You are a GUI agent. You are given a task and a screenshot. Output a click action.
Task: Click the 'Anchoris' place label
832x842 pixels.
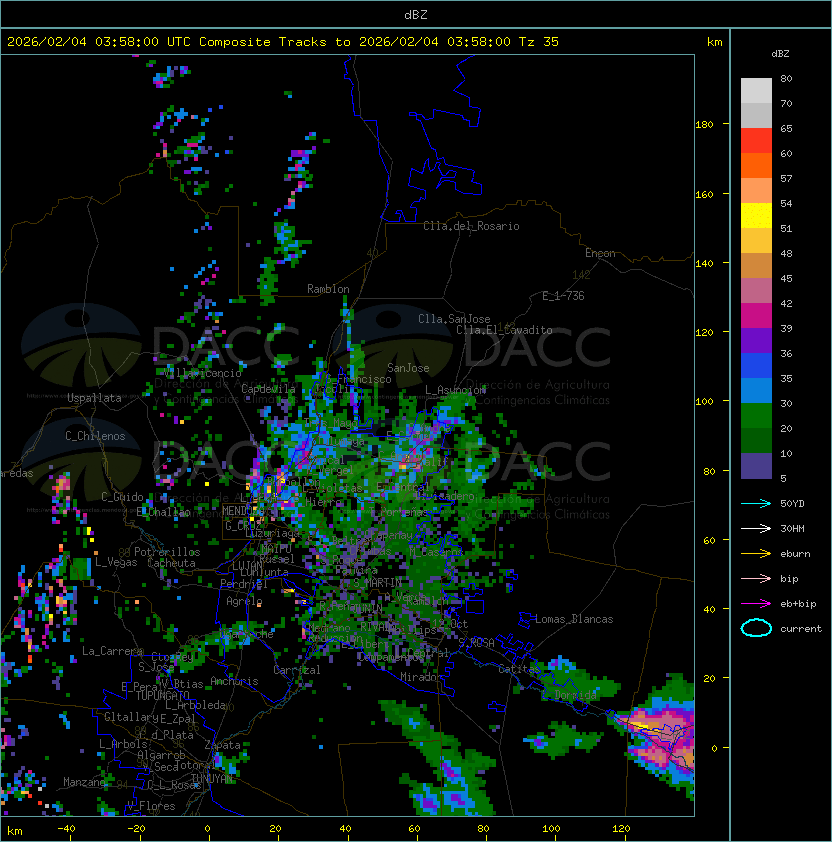click(234, 681)
